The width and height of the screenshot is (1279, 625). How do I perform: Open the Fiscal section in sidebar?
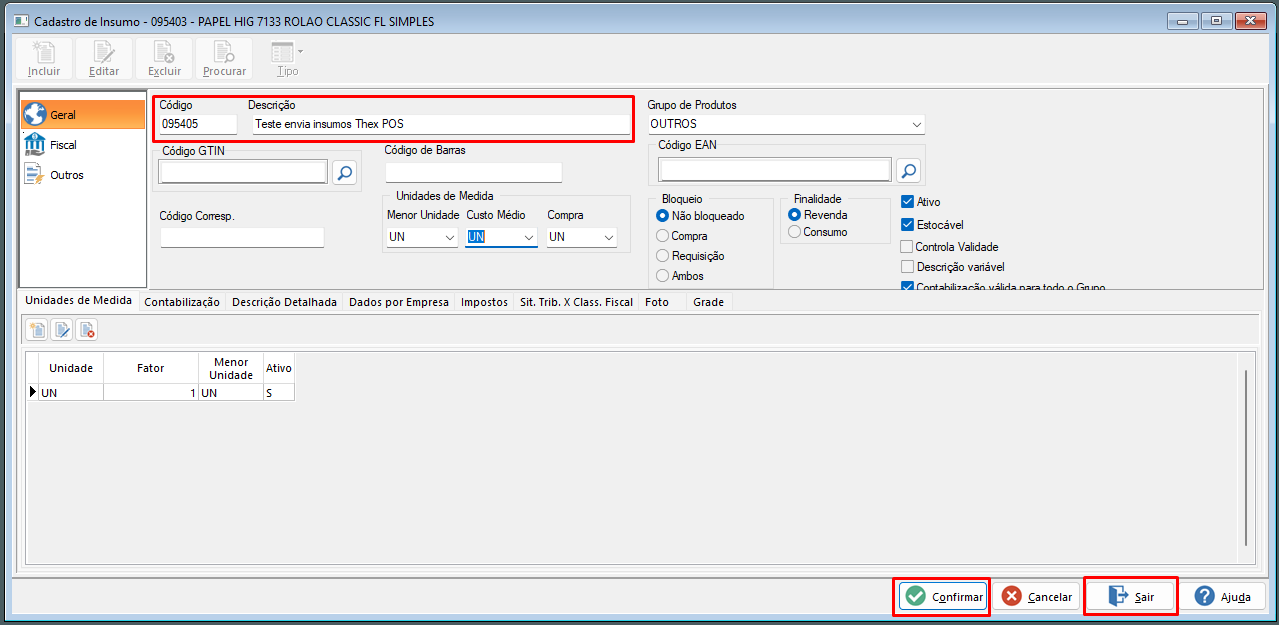point(83,145)
